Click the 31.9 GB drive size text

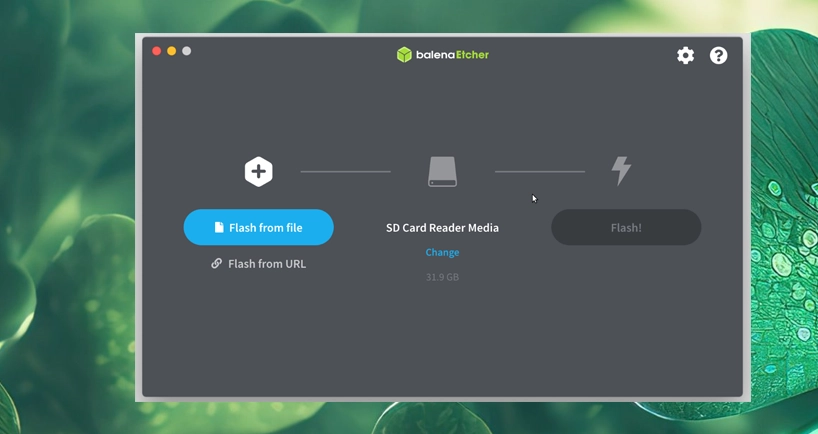[x=442, y=277]
